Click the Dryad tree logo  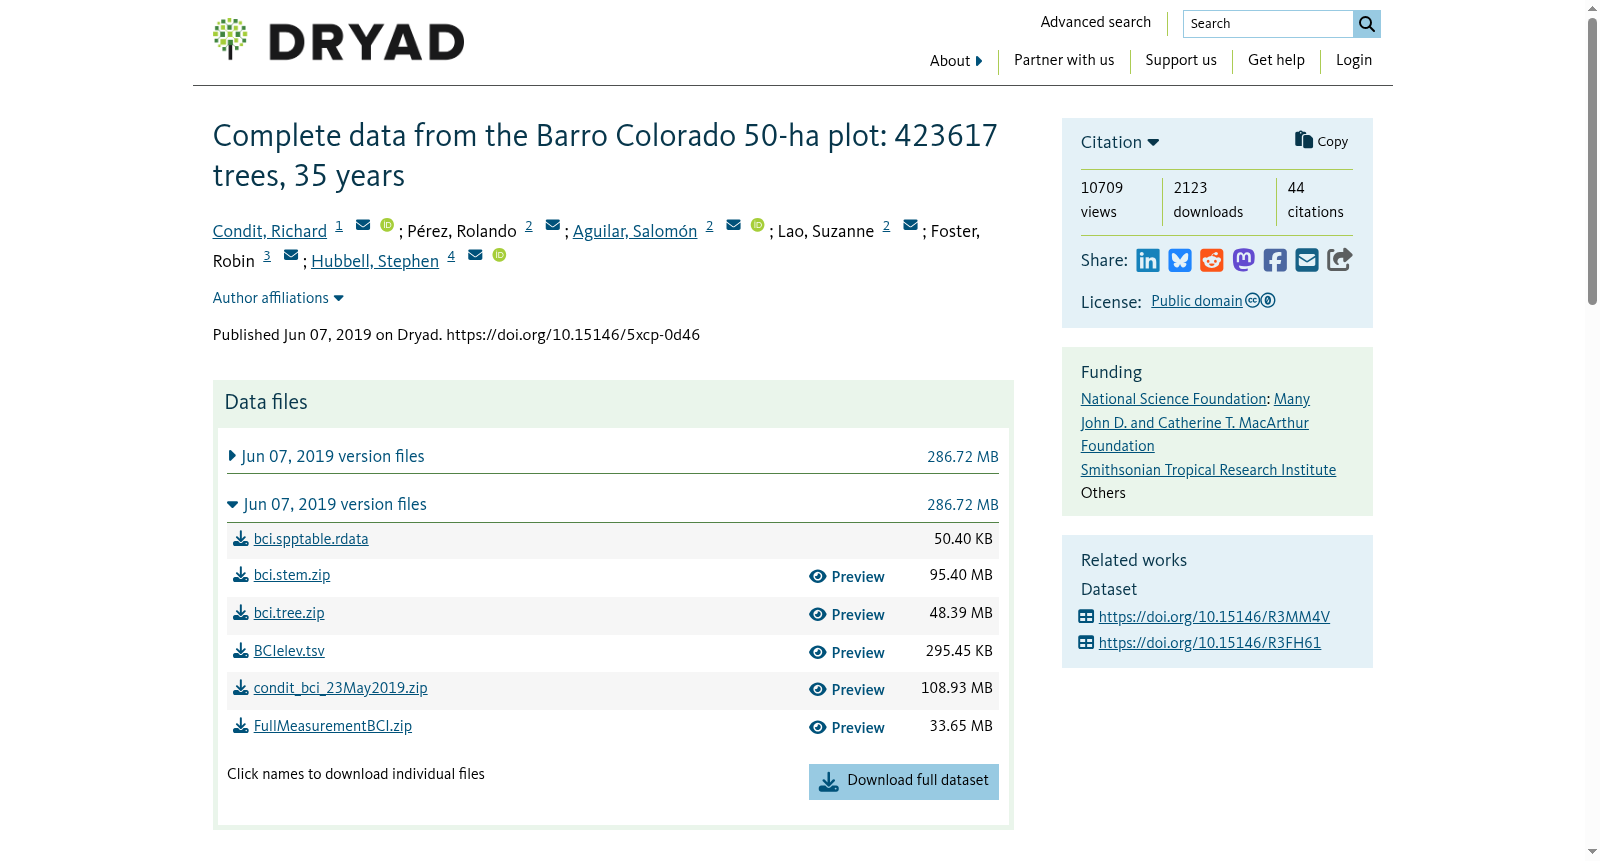(x=230, y=39)
